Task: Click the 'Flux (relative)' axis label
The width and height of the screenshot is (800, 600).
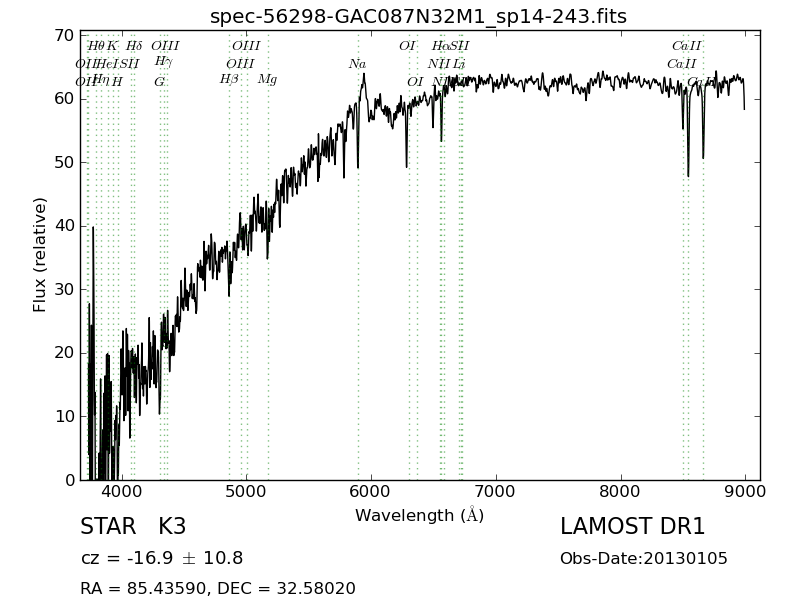Action: click(39, 255)
